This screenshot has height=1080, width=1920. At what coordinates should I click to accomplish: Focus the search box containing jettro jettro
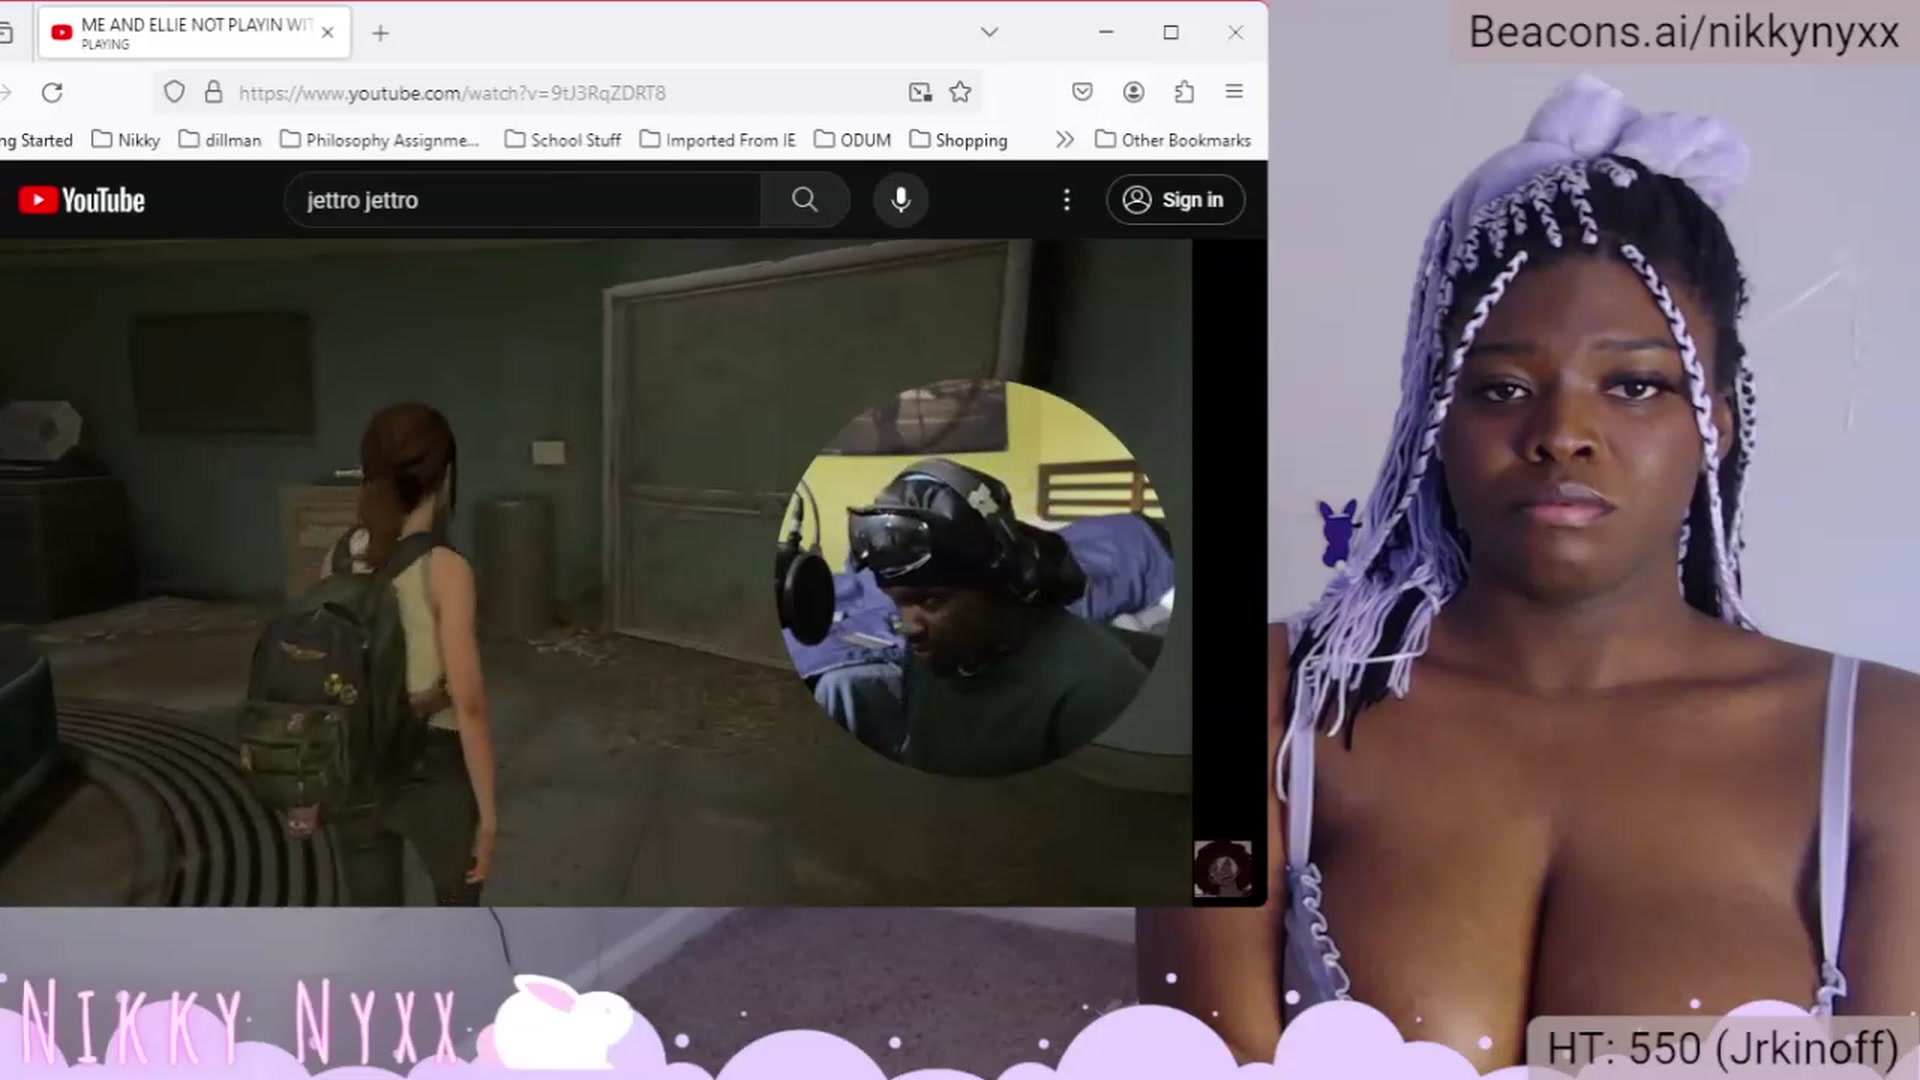point(523,200)
